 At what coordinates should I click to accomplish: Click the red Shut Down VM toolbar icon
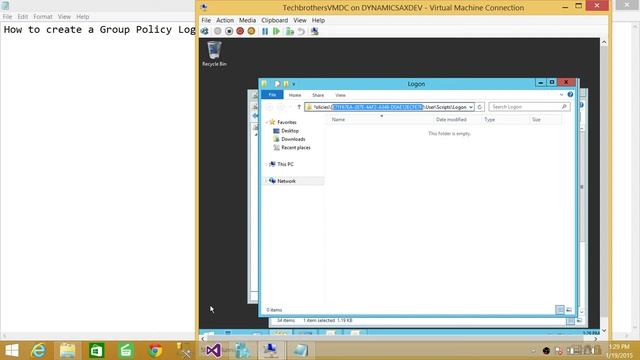click(x=240, y=31)
